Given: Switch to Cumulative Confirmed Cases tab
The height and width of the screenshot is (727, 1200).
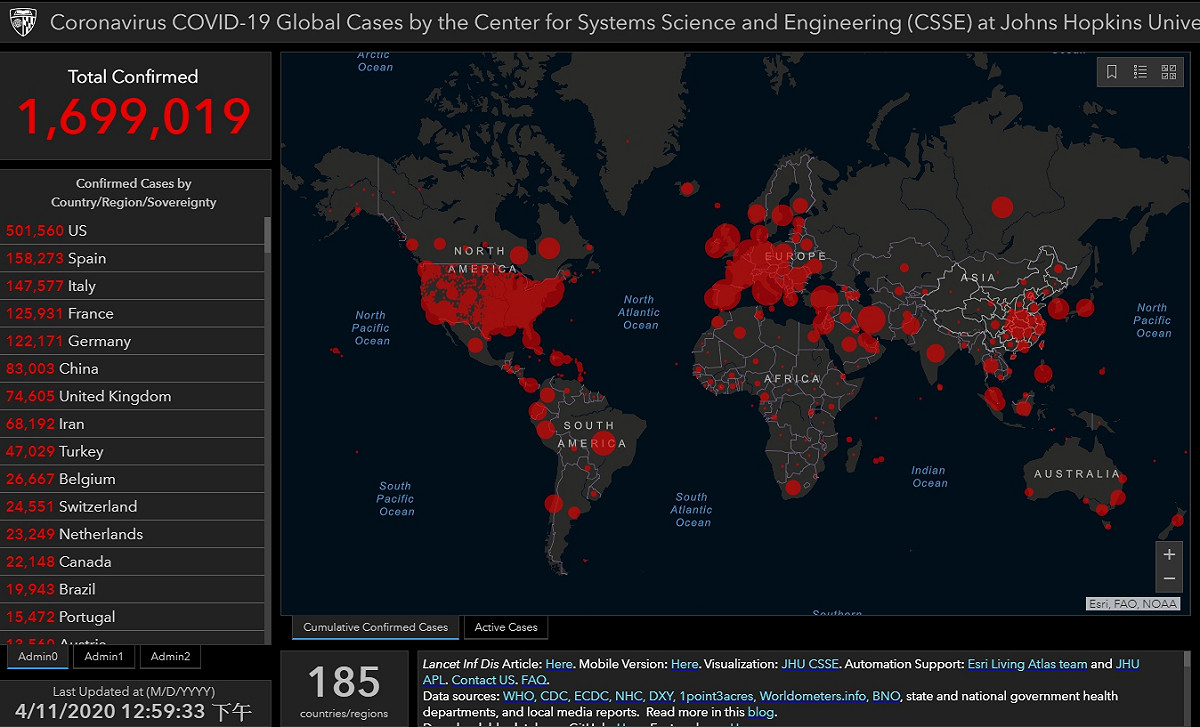Looking at the screenshot, I should tap(376, 627).
